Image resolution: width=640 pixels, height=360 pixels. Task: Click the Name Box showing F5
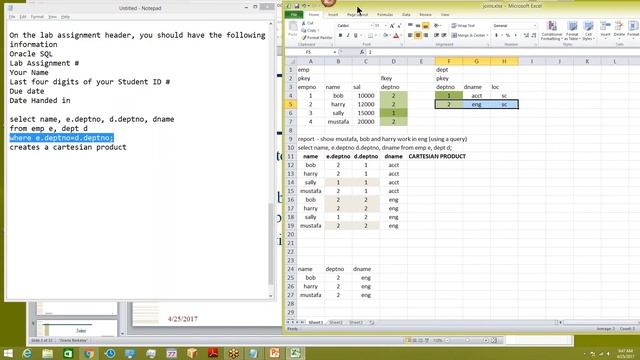coord(309,52)
